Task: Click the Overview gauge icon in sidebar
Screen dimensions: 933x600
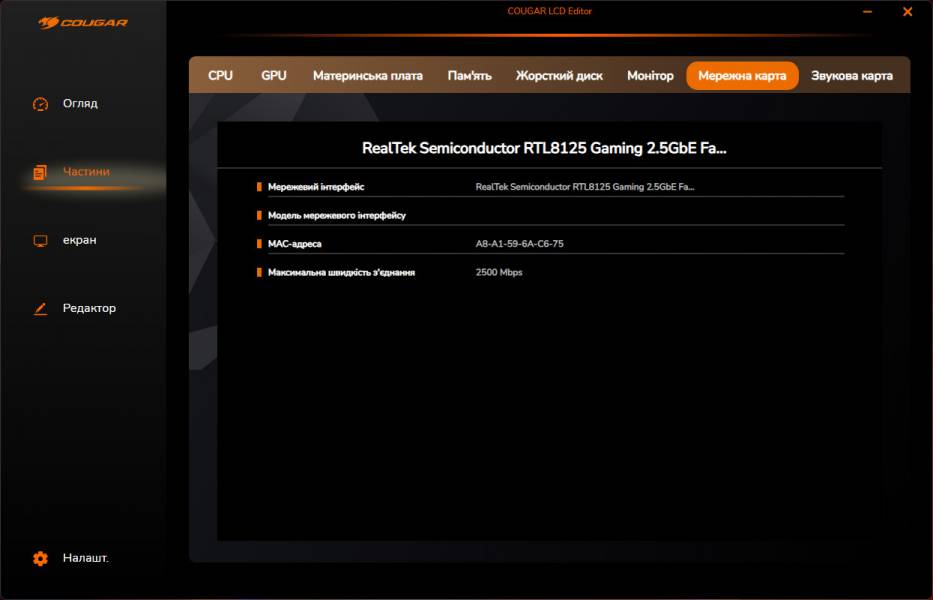Action: pyautogui.click(x=40, y=104)
